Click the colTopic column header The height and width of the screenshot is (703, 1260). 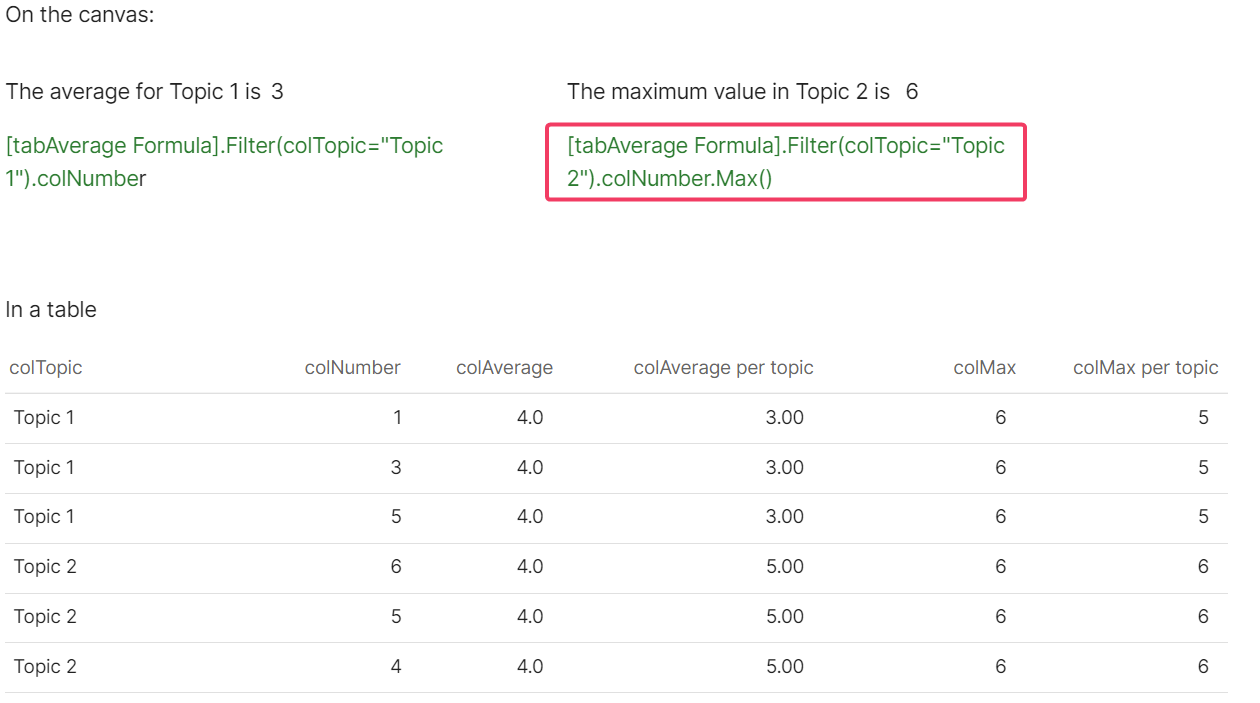tap(46, 368)
